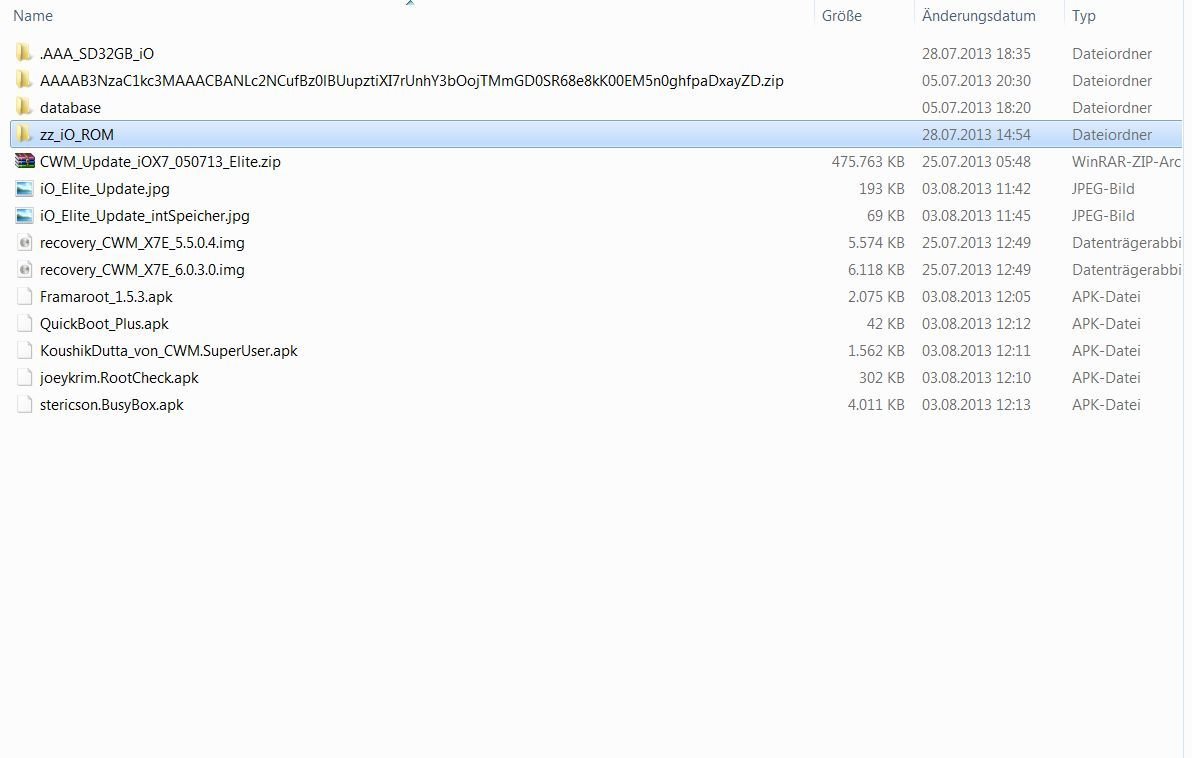The height and width of the screenshot is (758, 1192).
Task: Click date 25.07.2013 05:48
Action: 976,162
